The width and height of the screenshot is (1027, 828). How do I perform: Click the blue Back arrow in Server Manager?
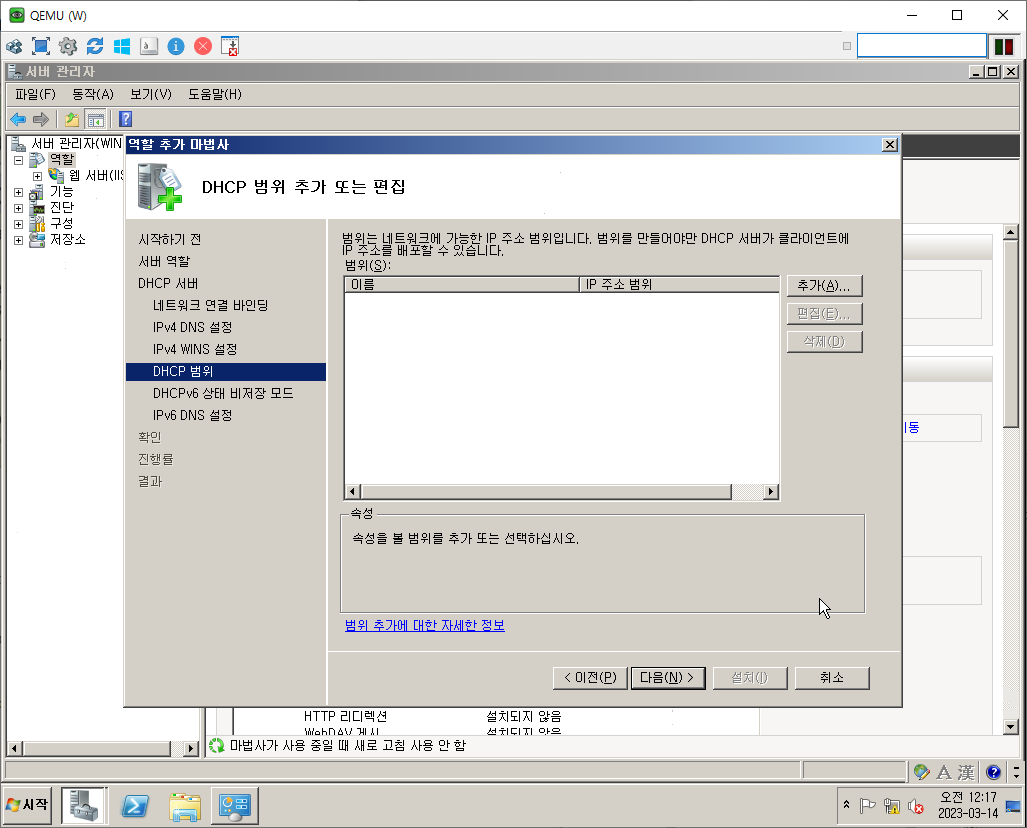click(18, 119)
